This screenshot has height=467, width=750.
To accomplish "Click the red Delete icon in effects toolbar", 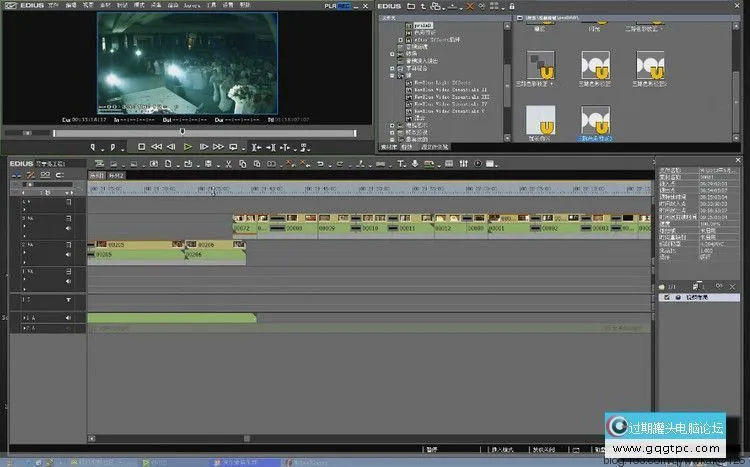I will click(467, 6).
